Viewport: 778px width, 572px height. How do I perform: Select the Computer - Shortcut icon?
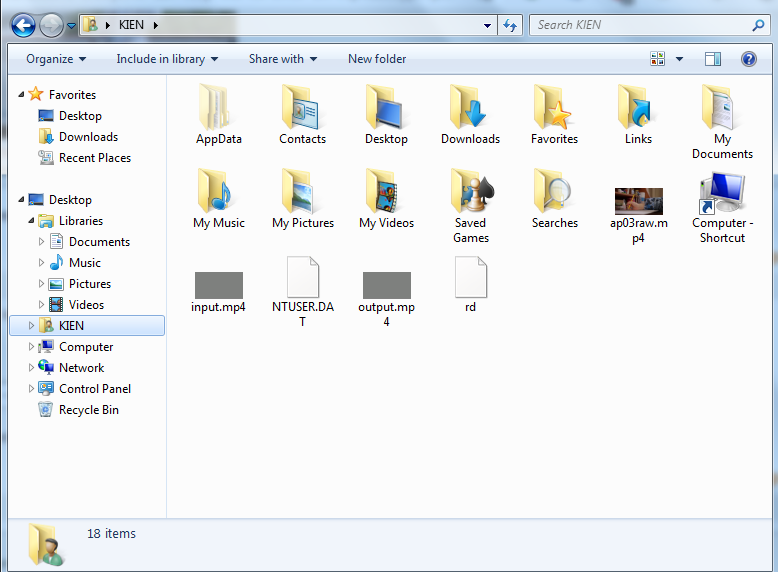coord(722,207)
